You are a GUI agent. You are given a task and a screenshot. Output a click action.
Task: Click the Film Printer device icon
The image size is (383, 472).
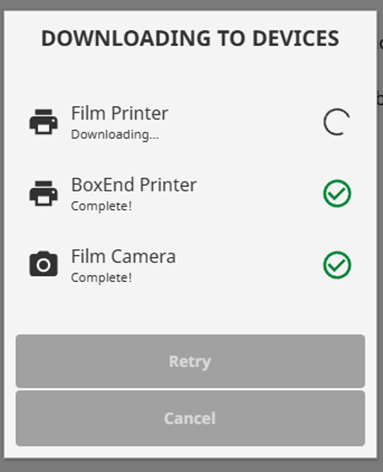point(43,122)
